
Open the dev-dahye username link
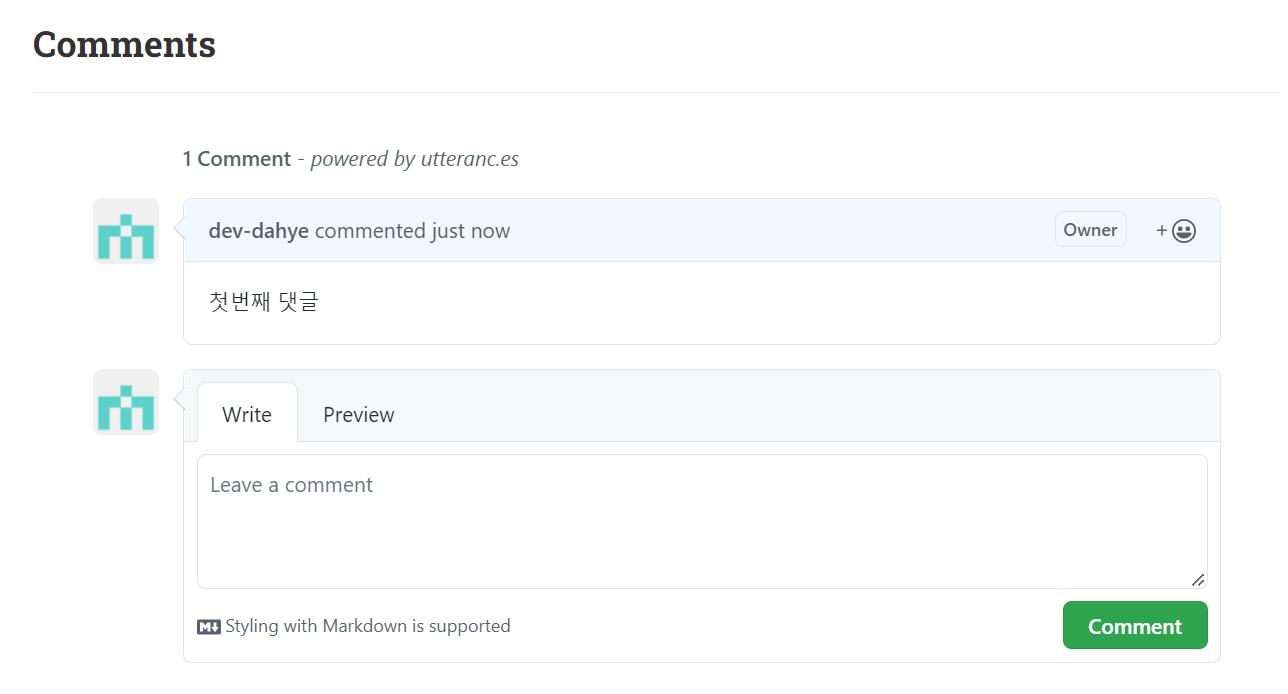click(258, 231)
